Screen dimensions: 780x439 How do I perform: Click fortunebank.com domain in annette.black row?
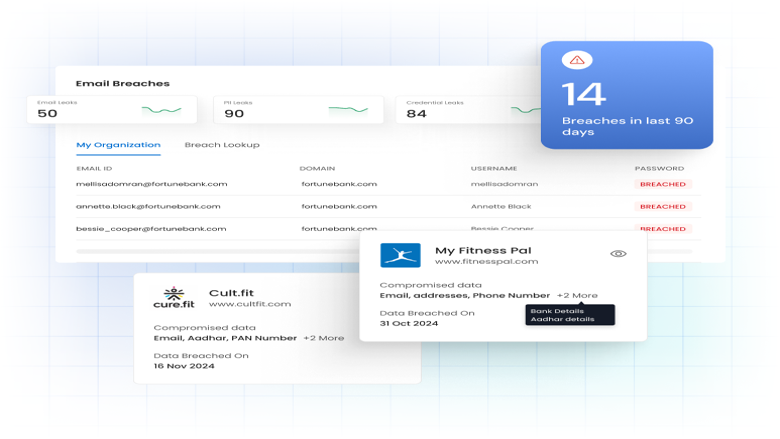coord(339,206)
